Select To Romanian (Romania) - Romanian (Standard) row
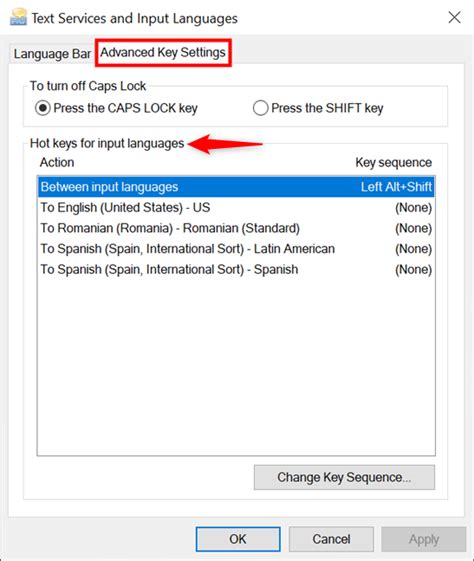This screenshot has width=474, height=561. [x=236, y=228]
